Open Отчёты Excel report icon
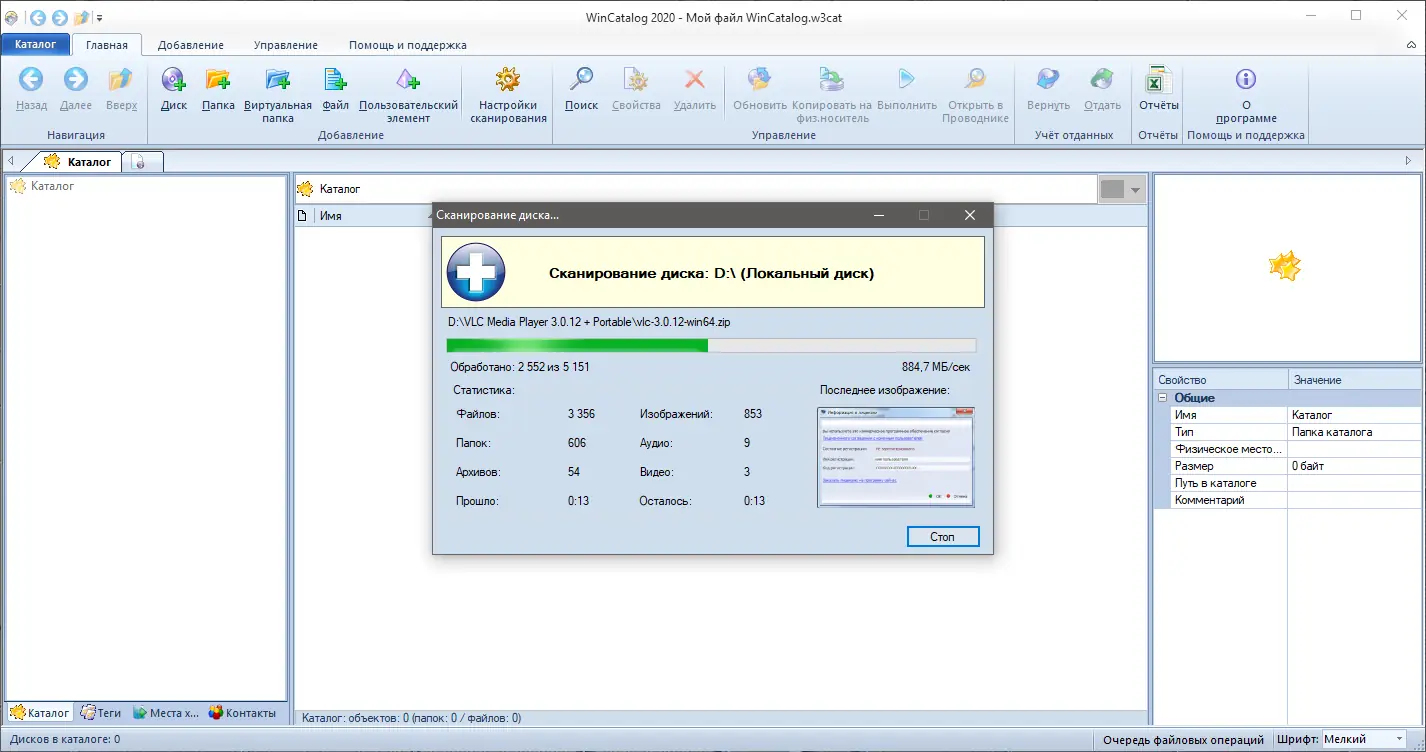This screenshot has width=1426, height=752. pyautogui.click(x=1159, y=80)
